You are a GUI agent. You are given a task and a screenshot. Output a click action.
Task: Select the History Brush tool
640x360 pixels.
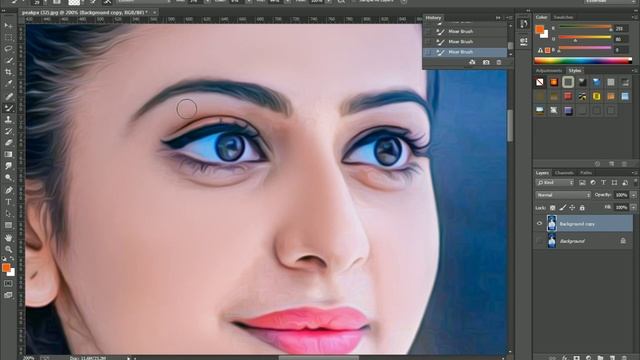(x=8, y=131)
